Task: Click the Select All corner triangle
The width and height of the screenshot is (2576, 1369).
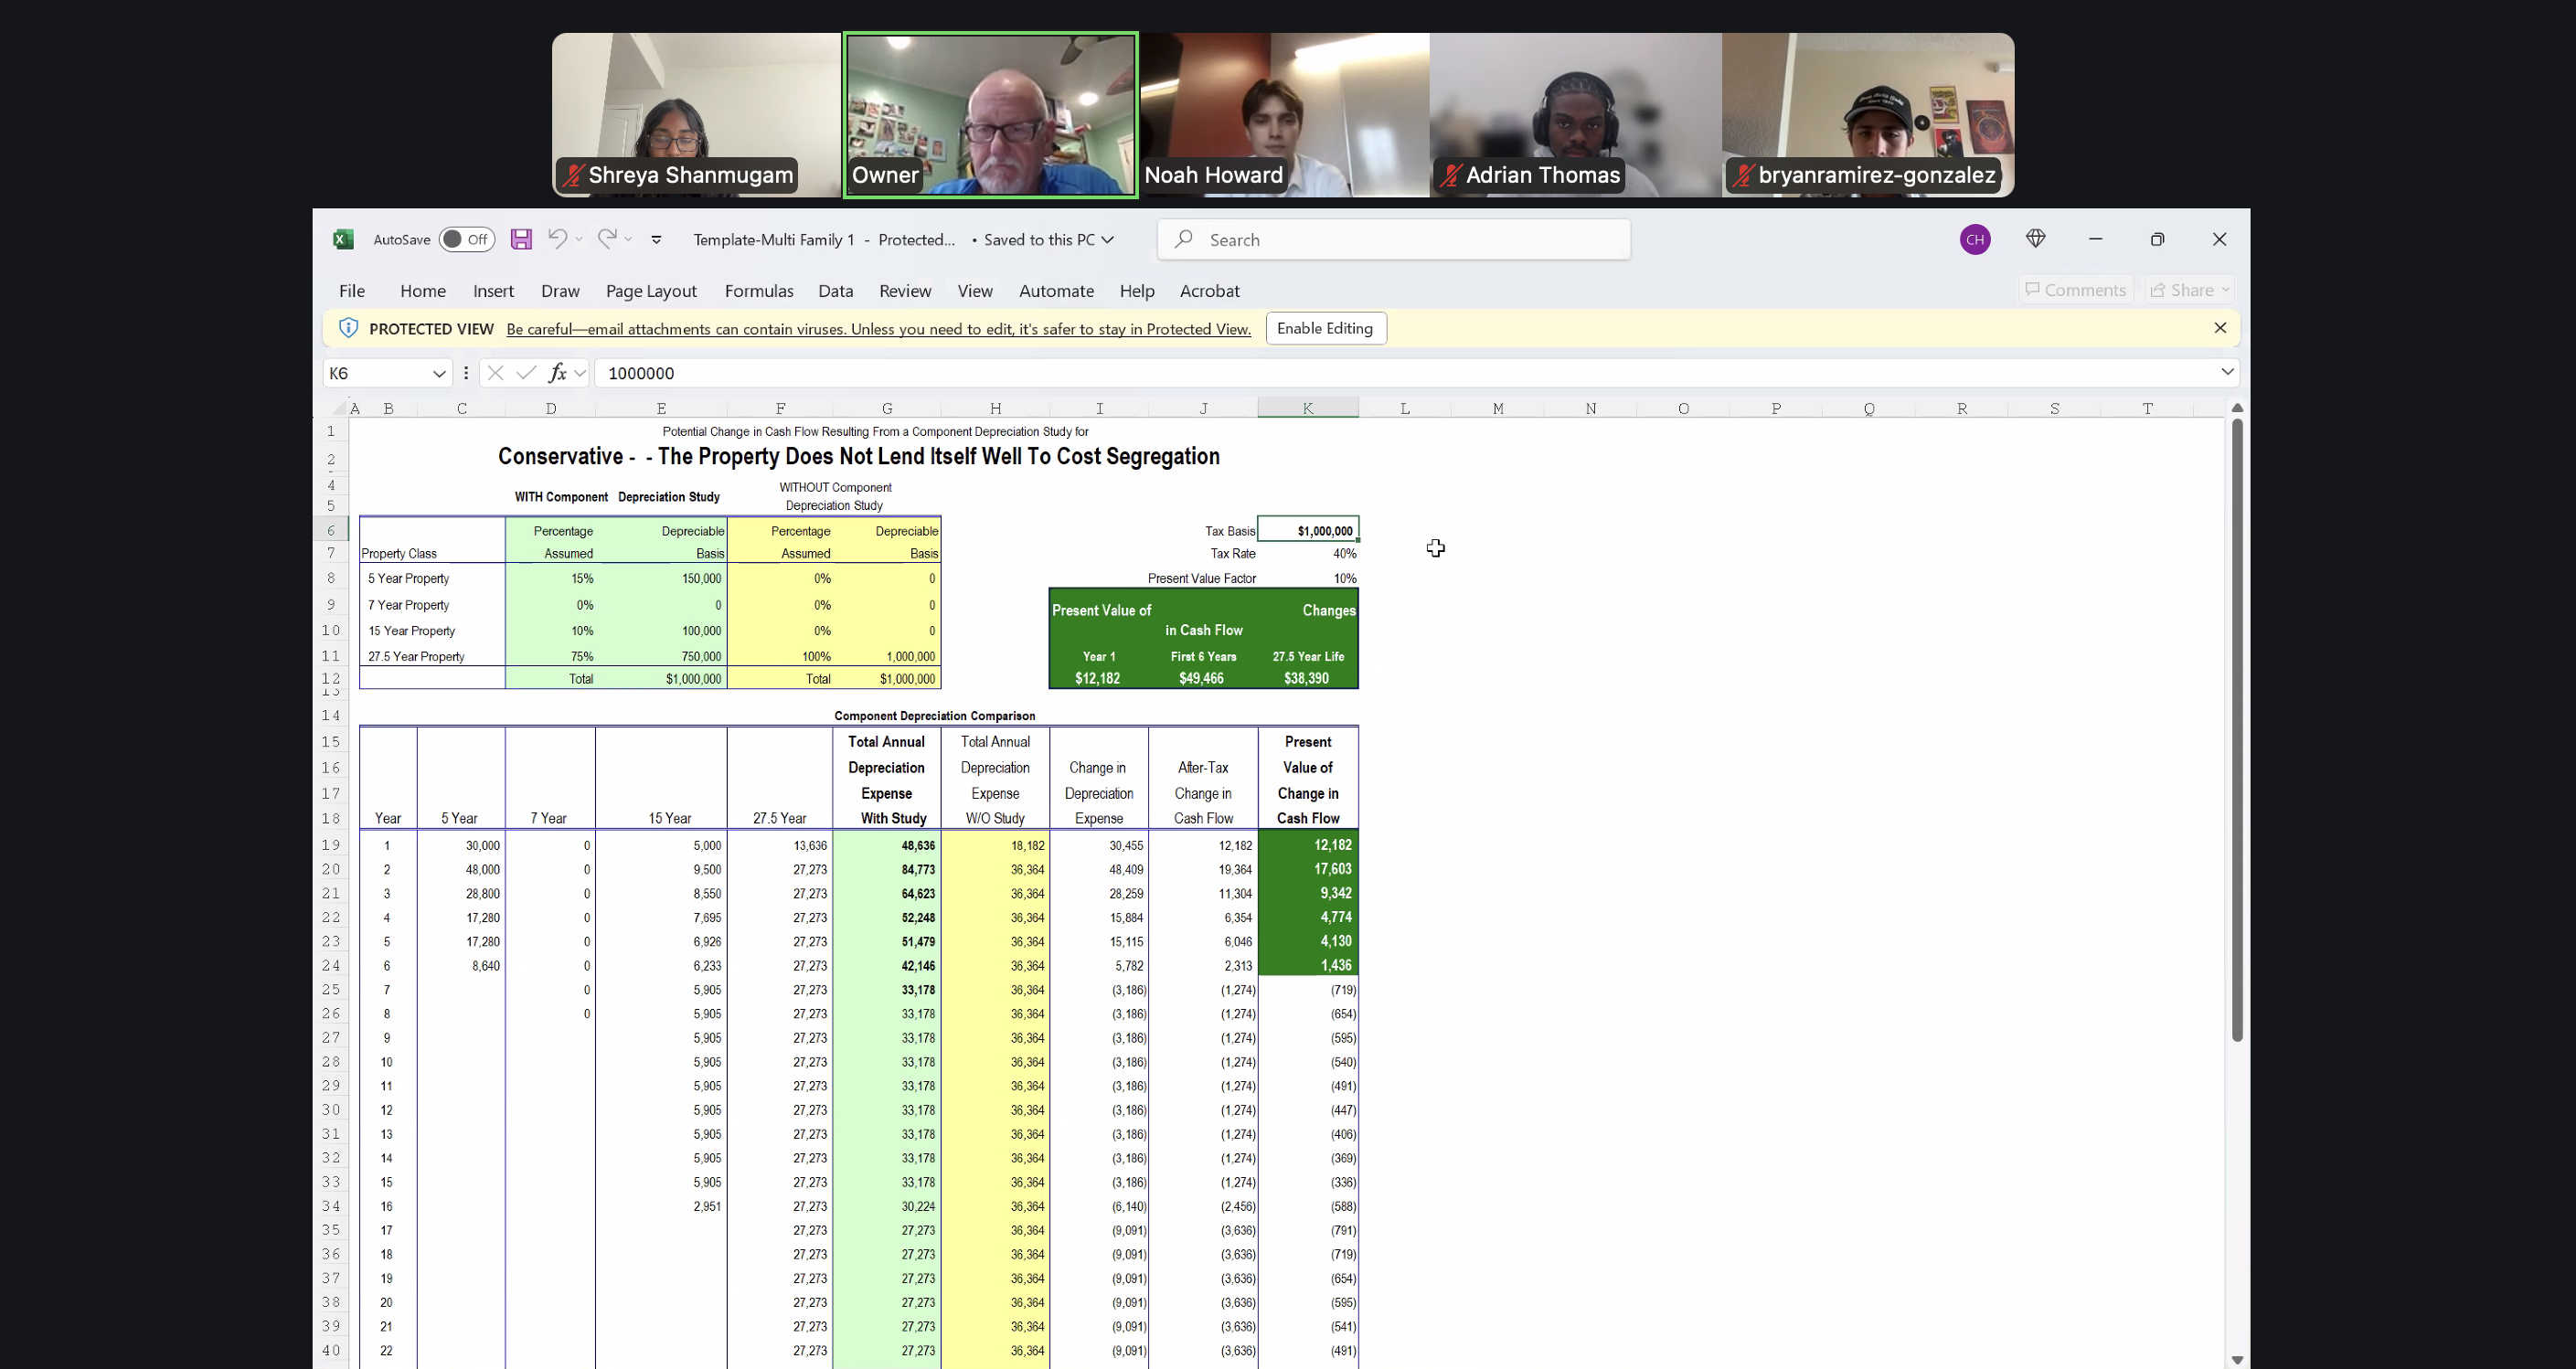Action: 339,408
